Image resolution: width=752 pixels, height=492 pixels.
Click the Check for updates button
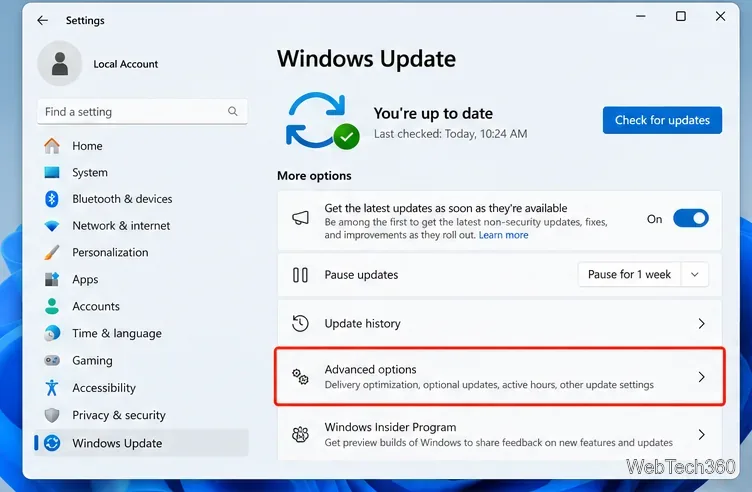(662, 120)
